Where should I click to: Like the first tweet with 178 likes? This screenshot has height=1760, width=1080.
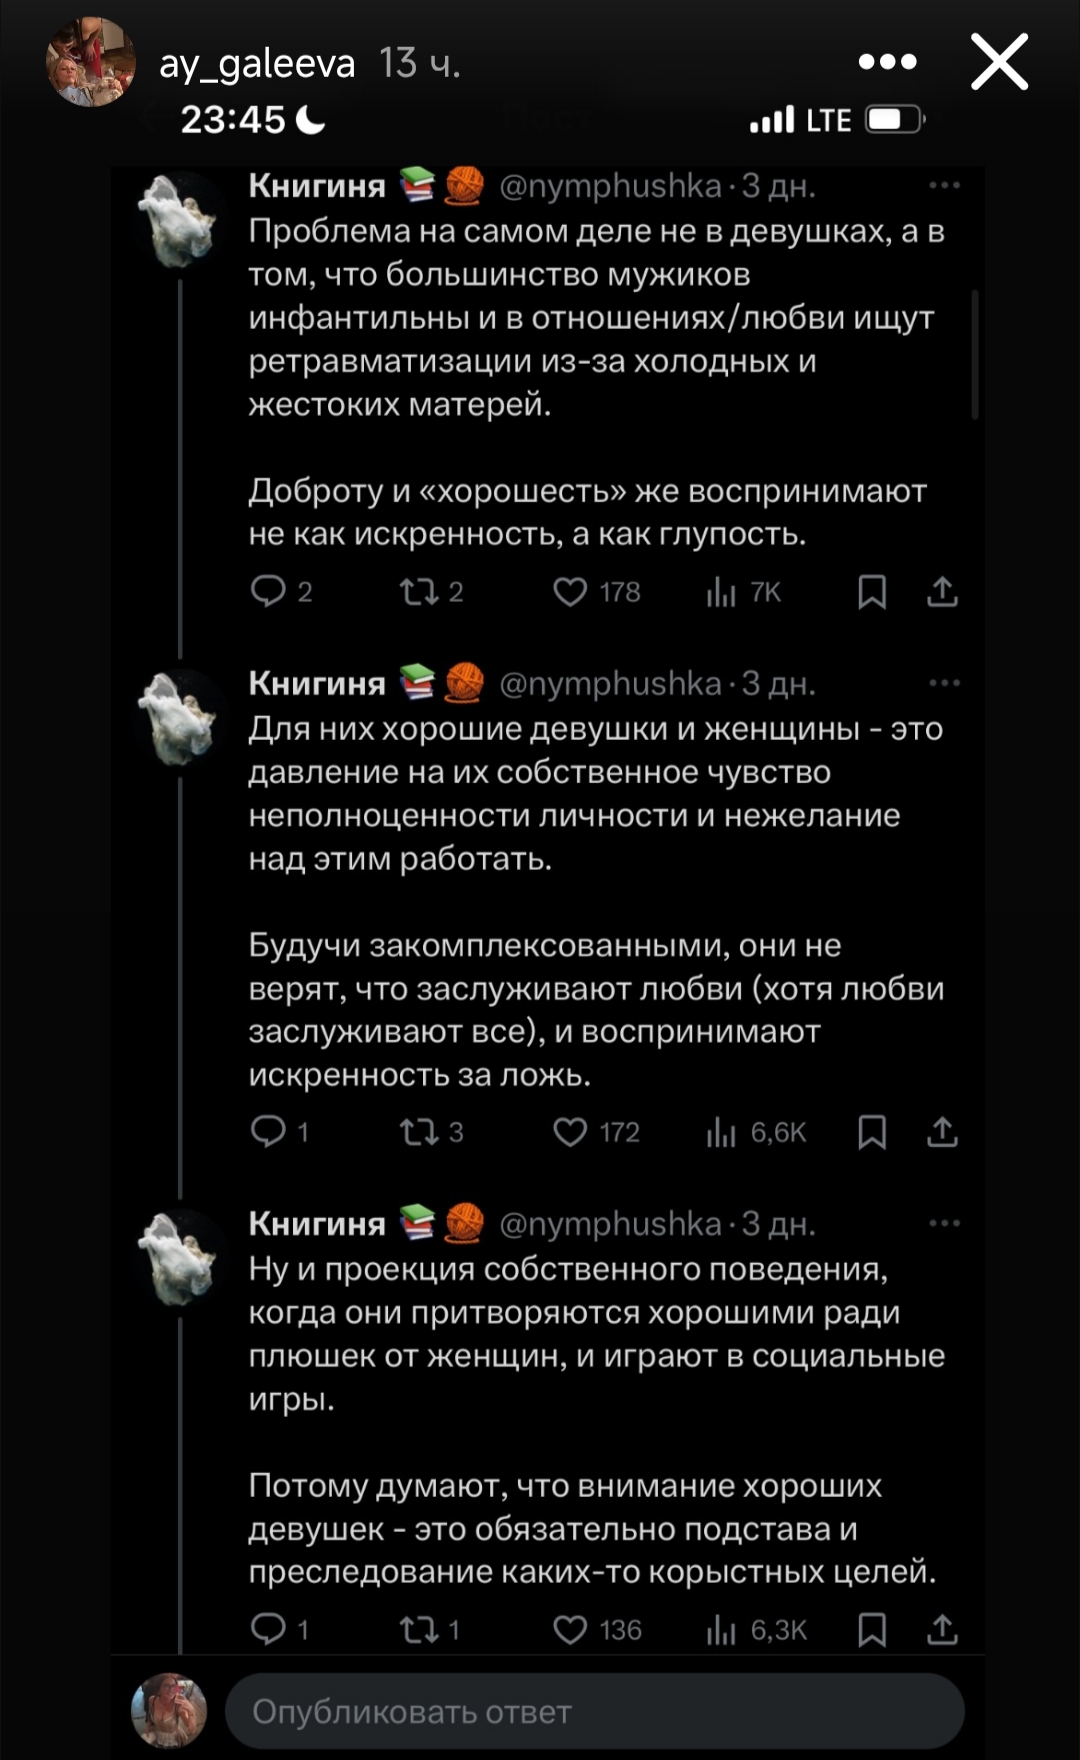(596, 592)
